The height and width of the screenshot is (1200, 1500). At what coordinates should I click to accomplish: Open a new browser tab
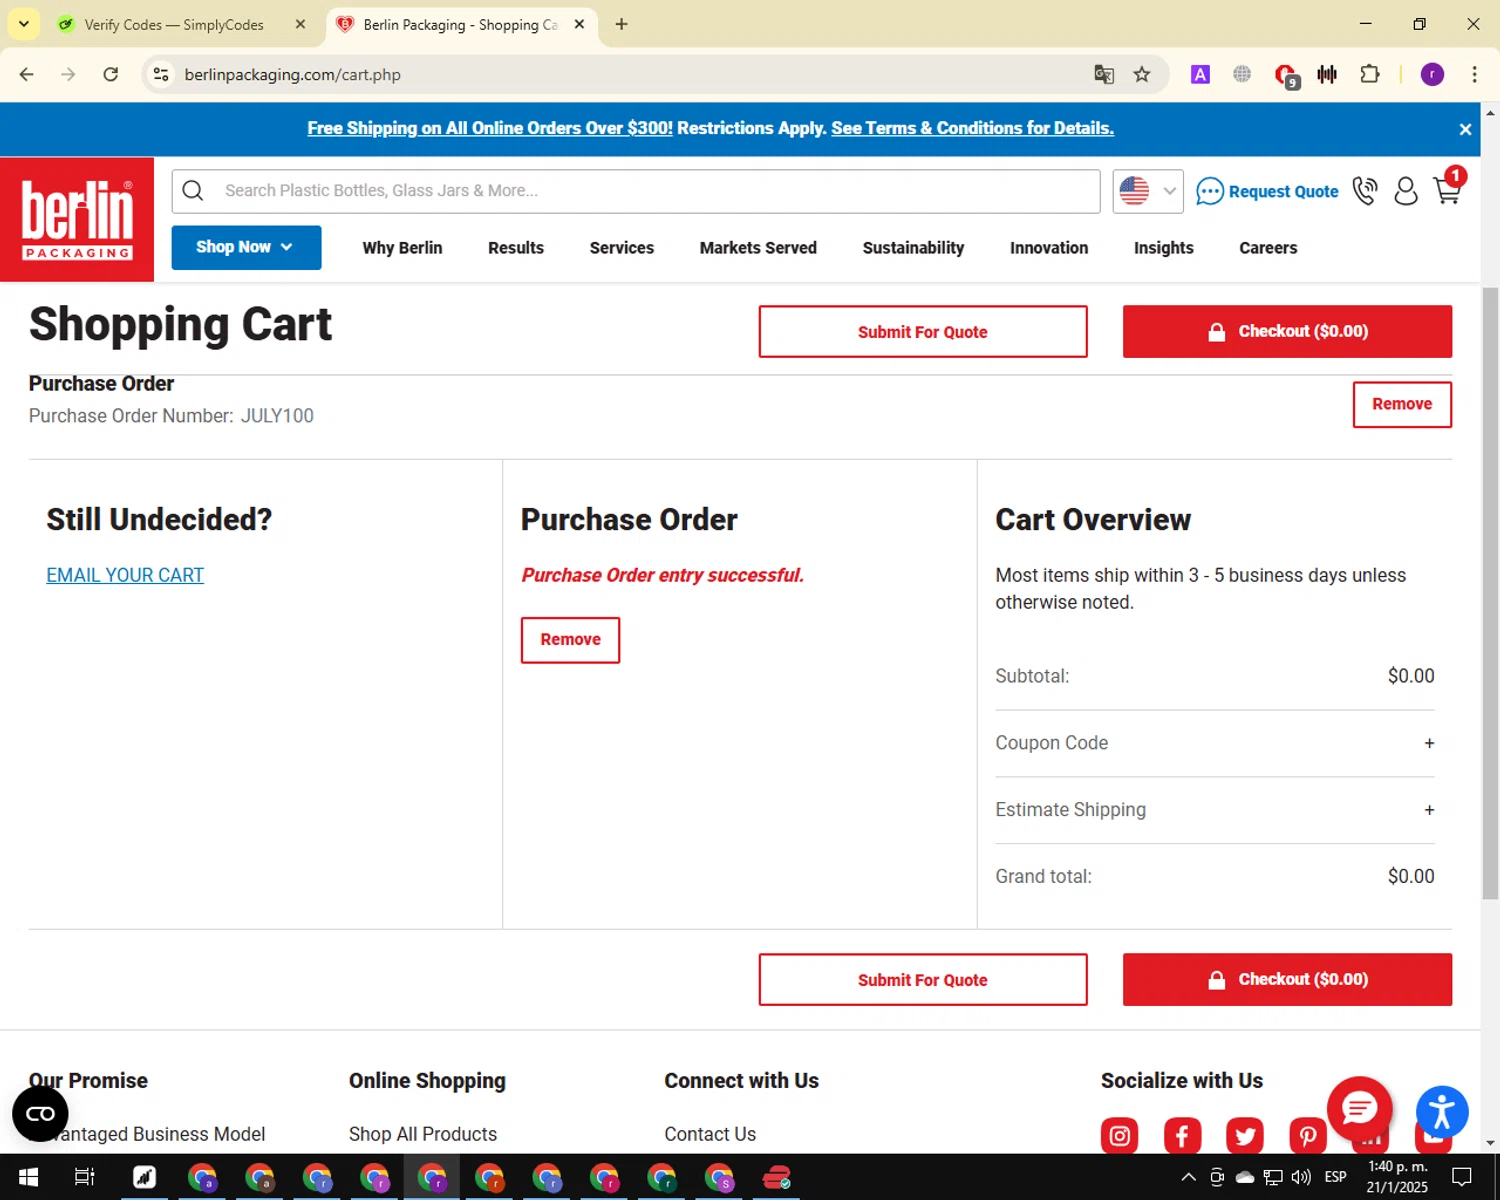click(621, 24)
